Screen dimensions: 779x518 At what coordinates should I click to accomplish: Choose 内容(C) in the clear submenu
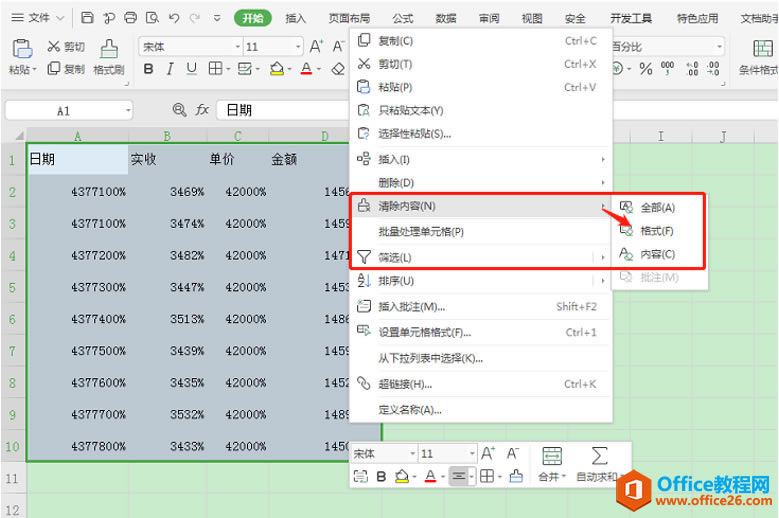coord(658,254)
